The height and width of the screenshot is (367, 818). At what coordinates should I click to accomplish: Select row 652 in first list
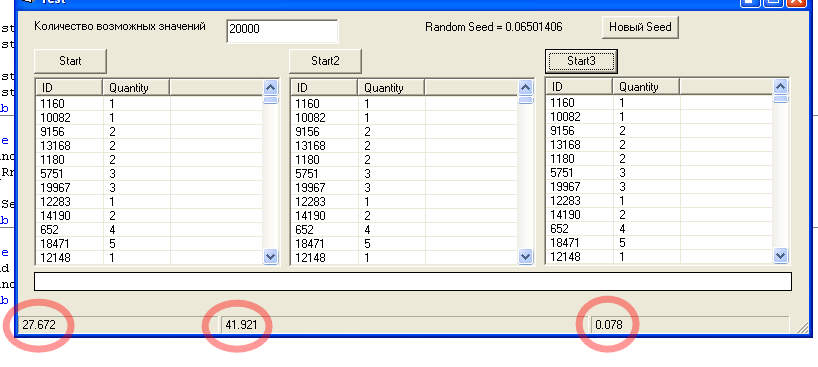[149, 230]
